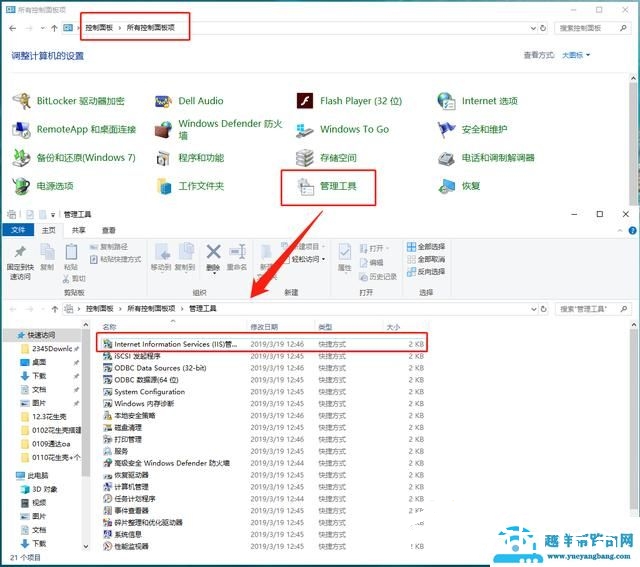The height and width of the screenshot is (567, 640).
Task: Open 查看方式 大图标 dropdown
Action: (x=576, y=55)
